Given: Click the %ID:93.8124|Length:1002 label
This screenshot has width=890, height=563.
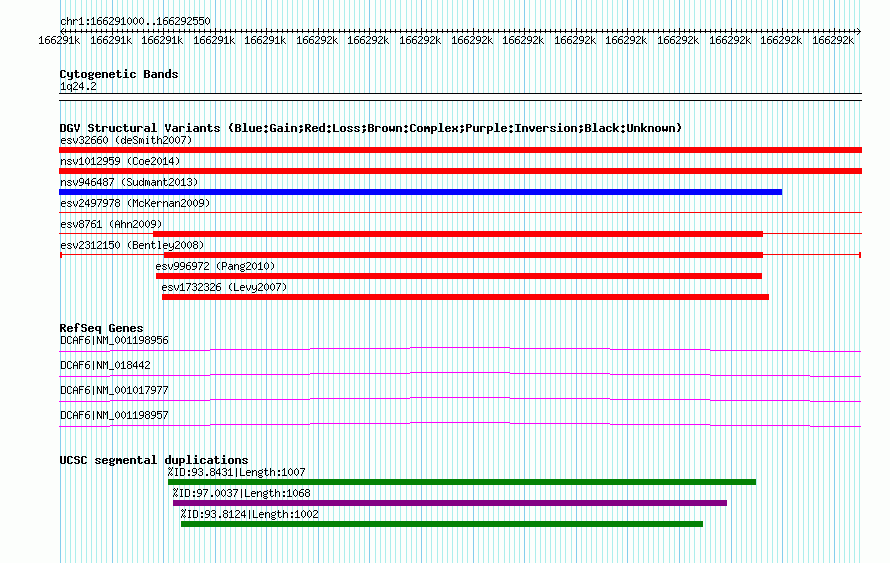Looking at the screenshot, I should [x=250, y=514].
